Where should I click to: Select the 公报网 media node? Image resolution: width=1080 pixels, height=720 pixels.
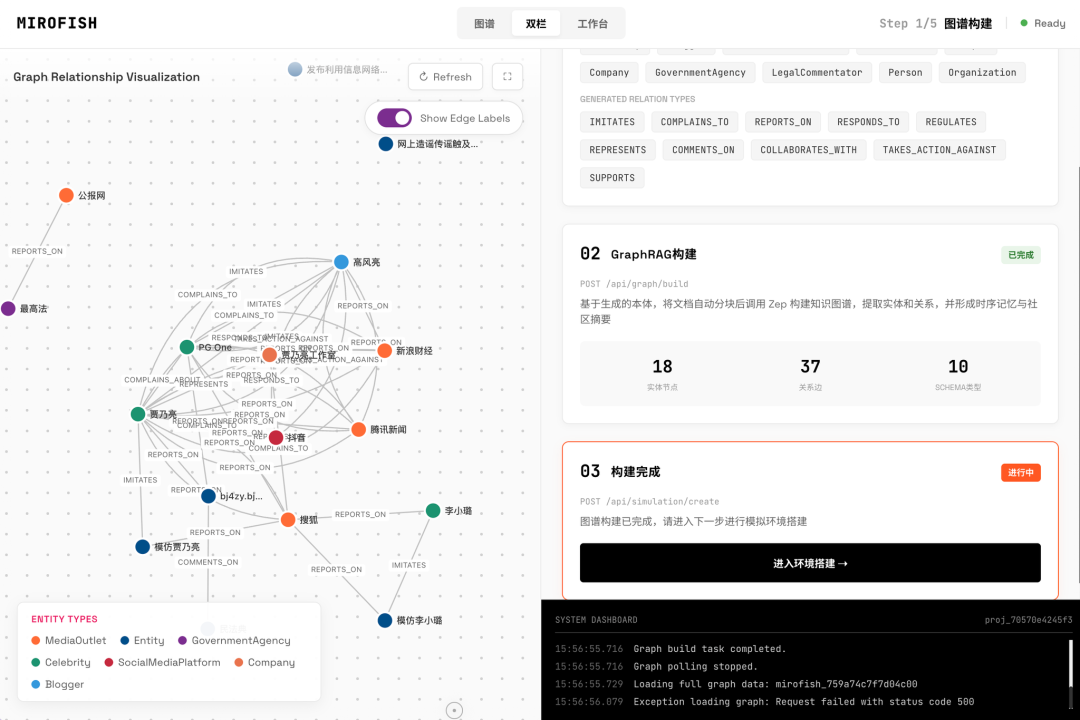pos(66,195)
